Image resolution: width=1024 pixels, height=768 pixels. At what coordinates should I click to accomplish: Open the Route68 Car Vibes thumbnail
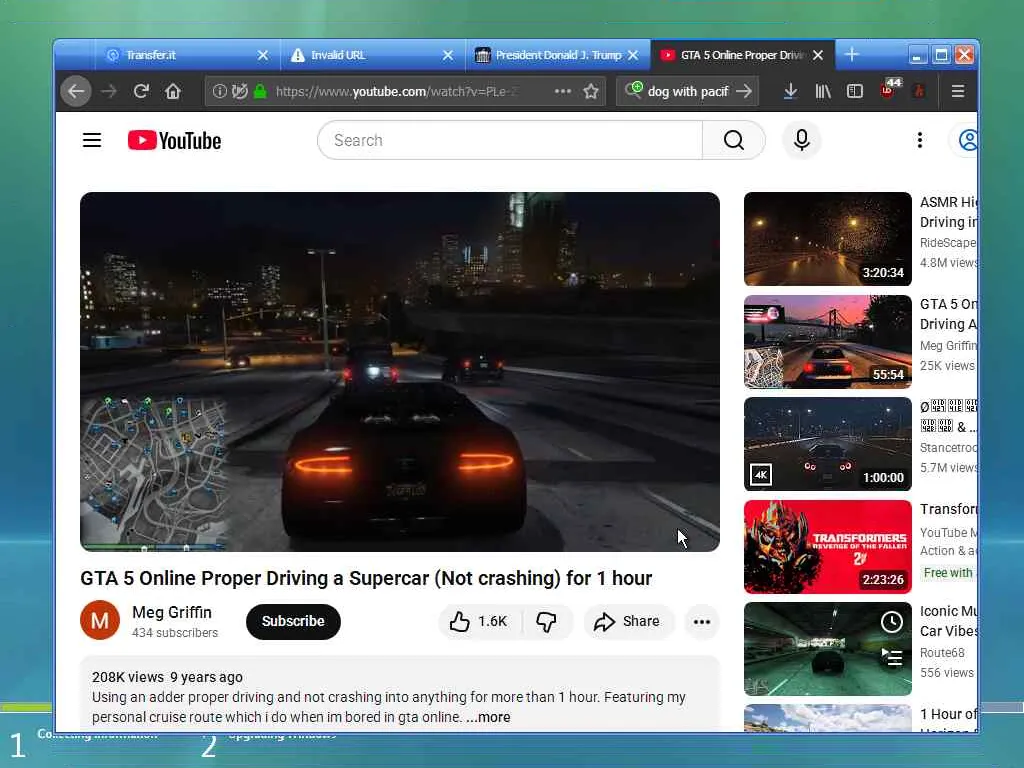(827, 649)
